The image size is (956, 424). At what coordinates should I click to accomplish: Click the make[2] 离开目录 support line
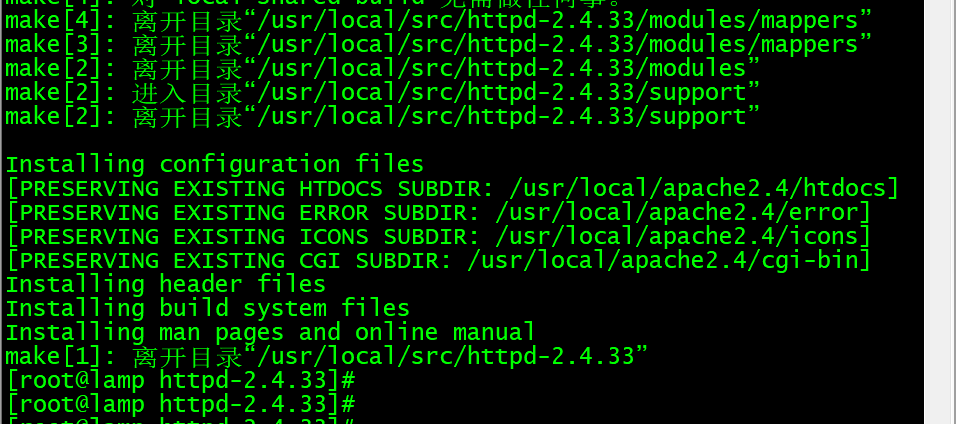(383, 117)
